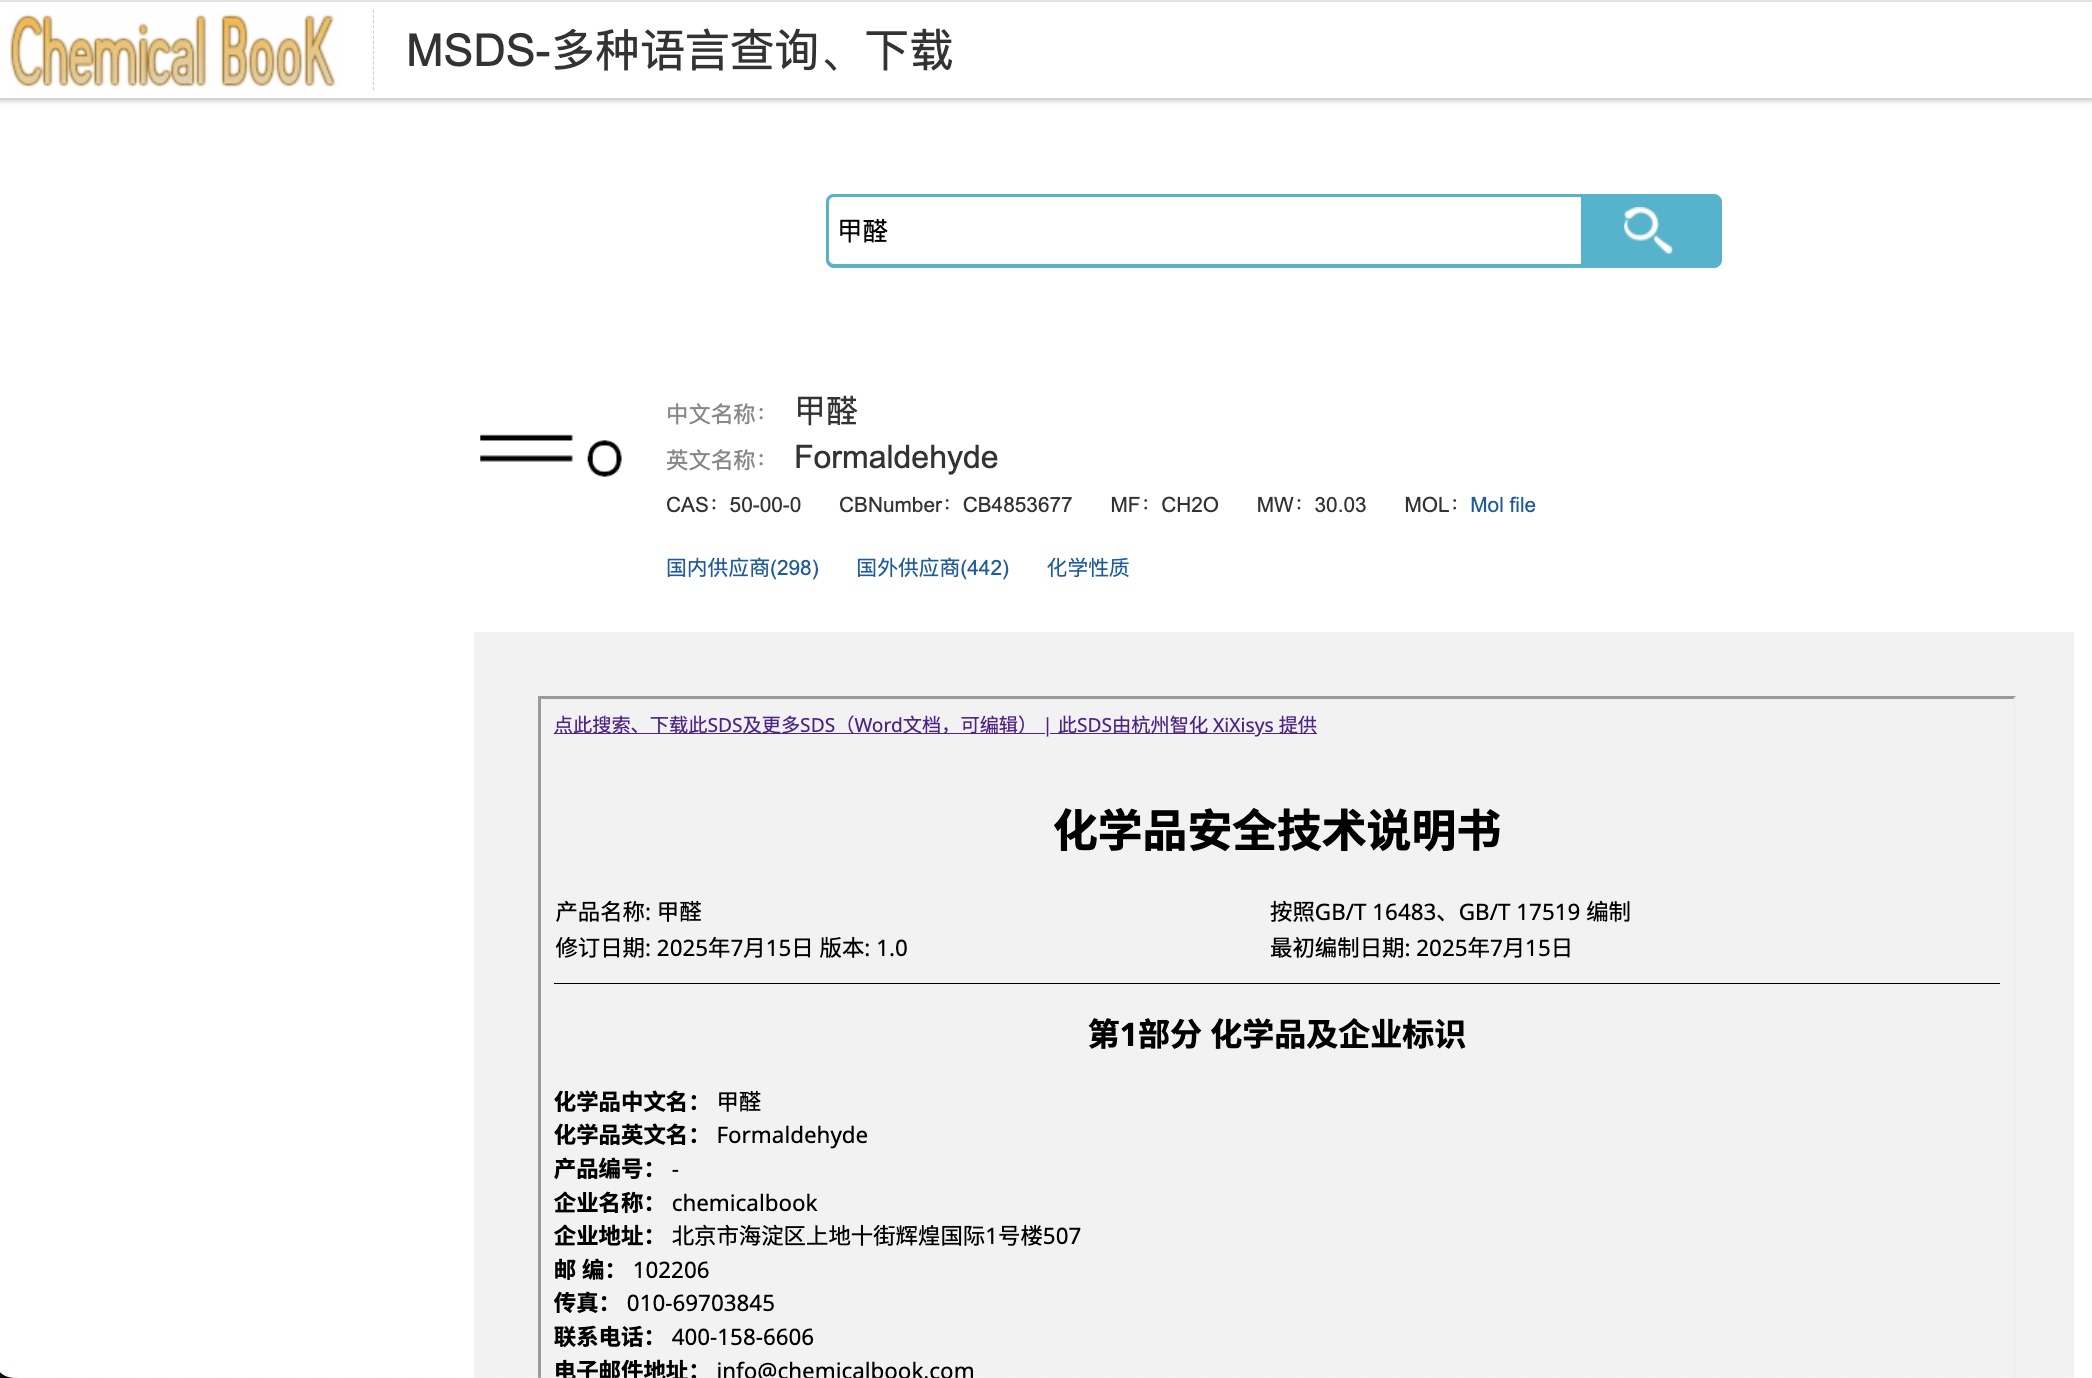The height and width of the screenshot is (1378, 2092).
Task: Open the 化学性质 link
Action: click(1088, 568)
